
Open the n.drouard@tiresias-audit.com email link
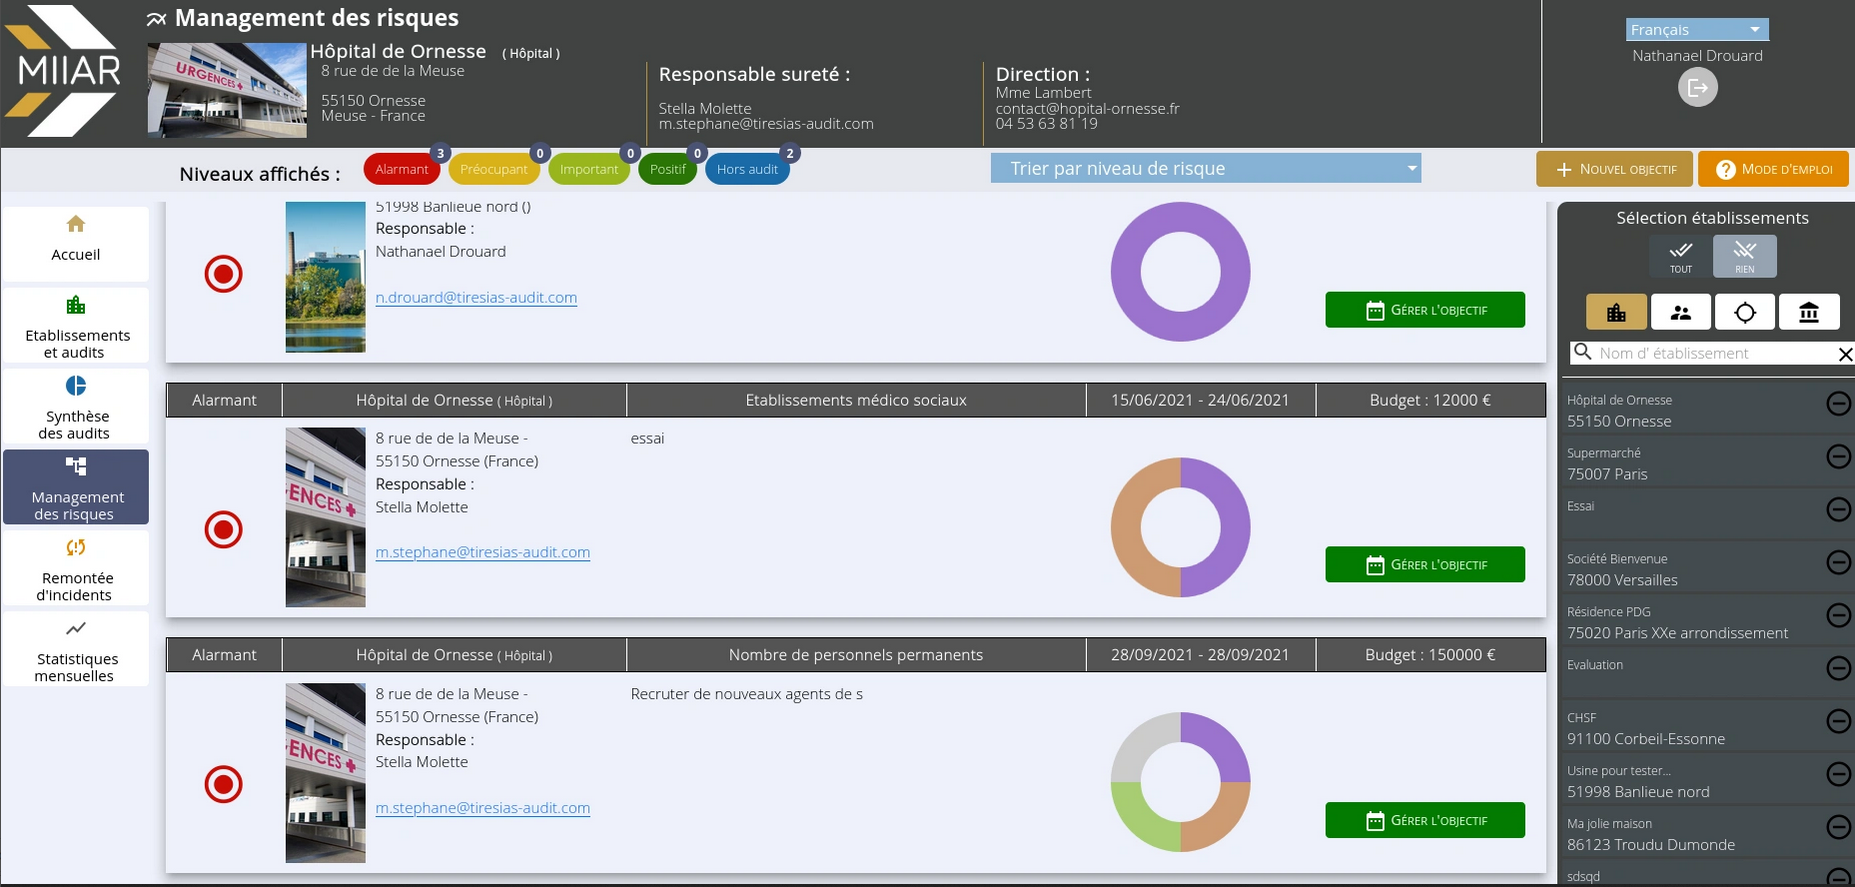pos(476,297)
